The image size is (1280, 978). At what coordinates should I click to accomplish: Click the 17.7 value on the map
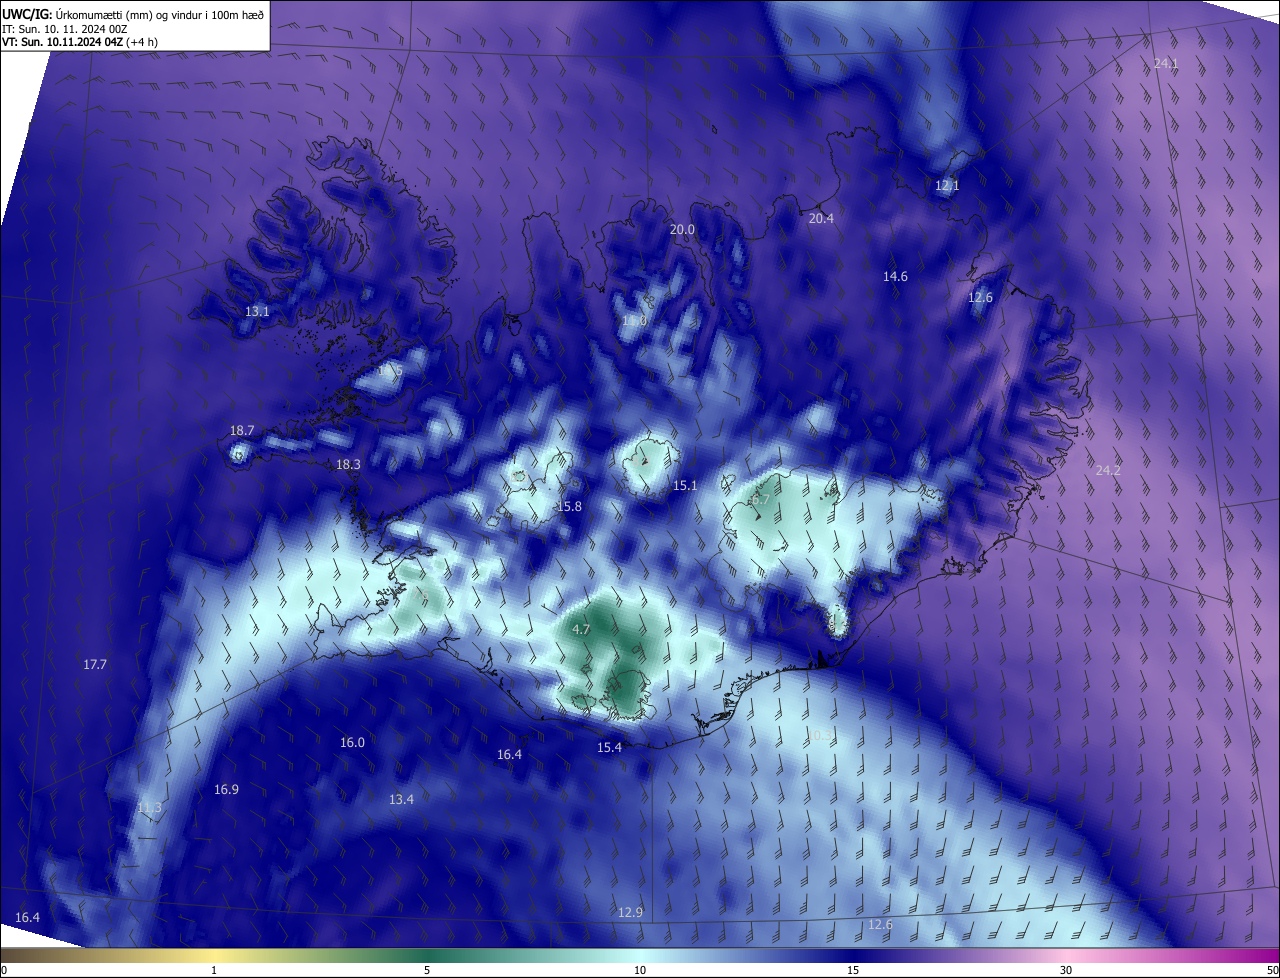[x=95, y=664]
